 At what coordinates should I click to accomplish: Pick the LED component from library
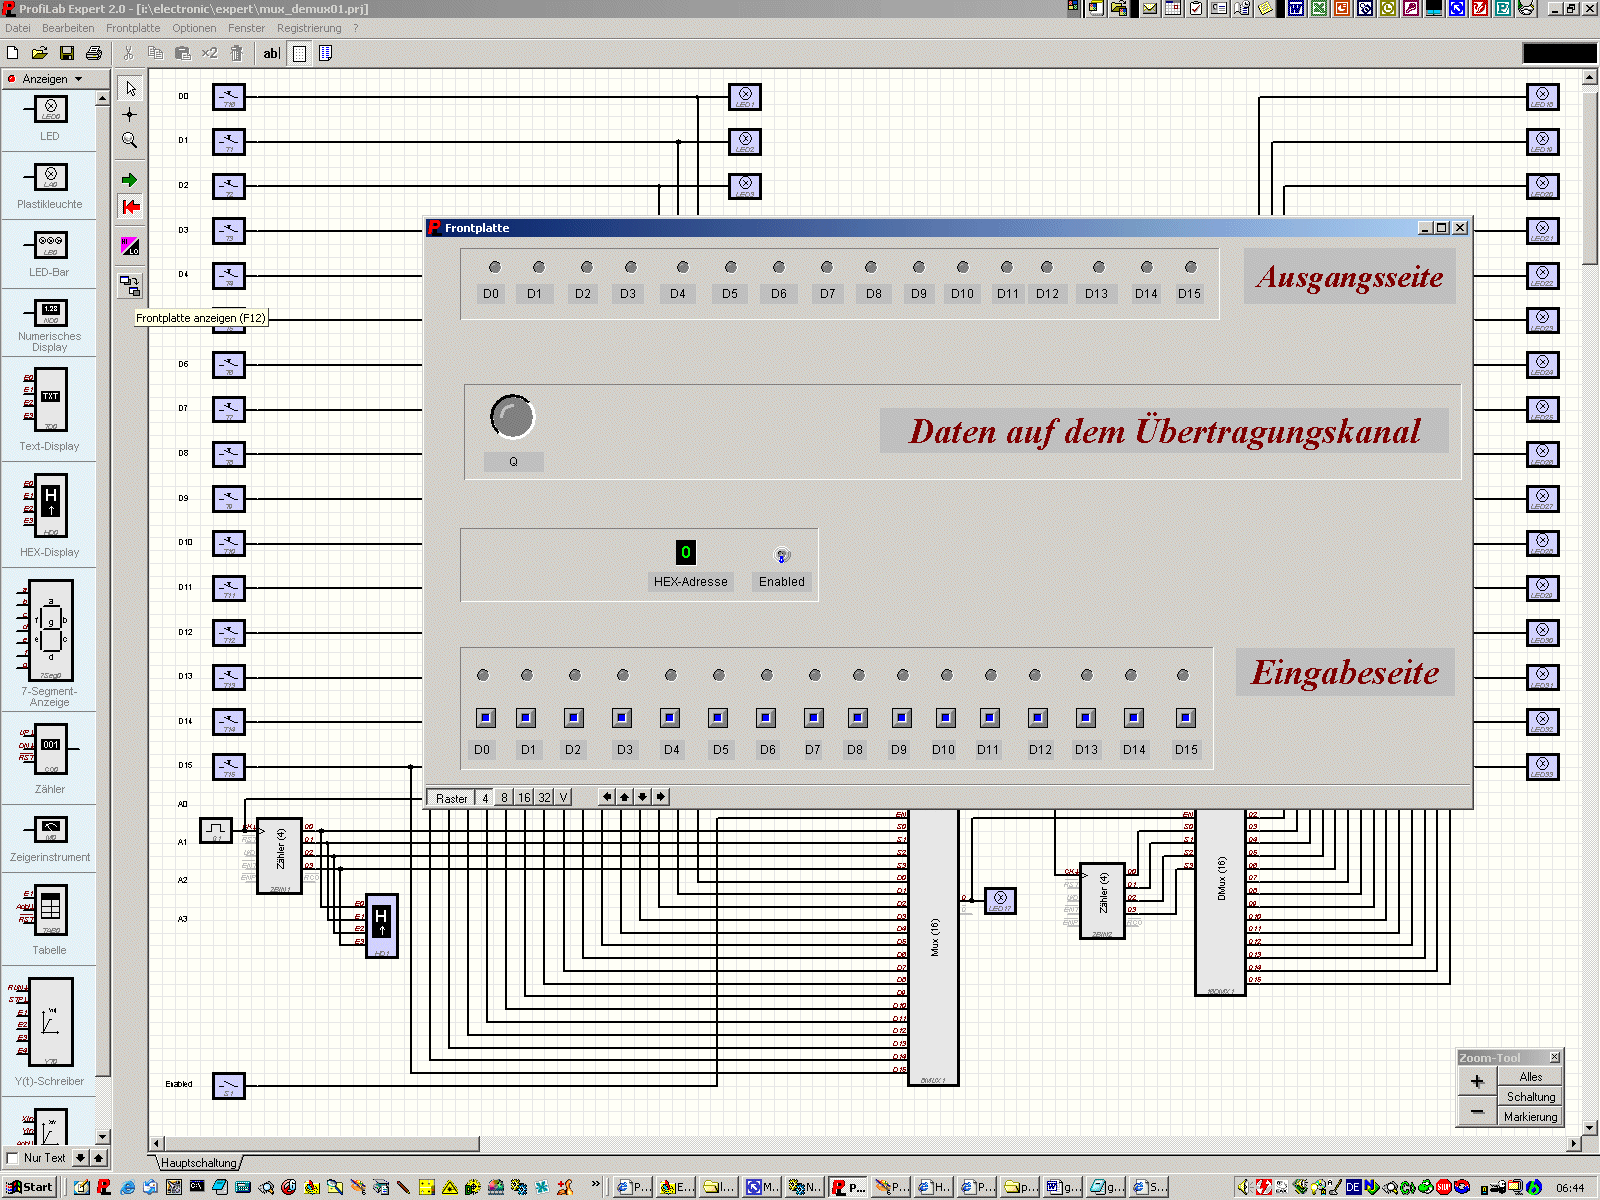pos(50,118)
